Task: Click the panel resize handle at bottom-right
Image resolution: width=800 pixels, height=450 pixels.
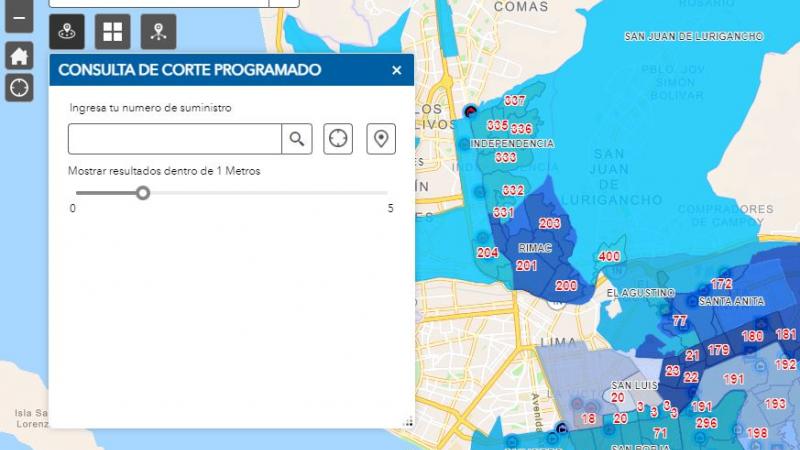Action: [407, 422]
